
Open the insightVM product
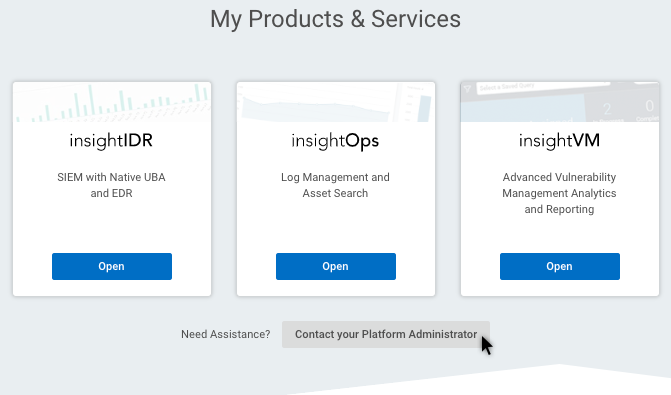[x=560, y=266]
